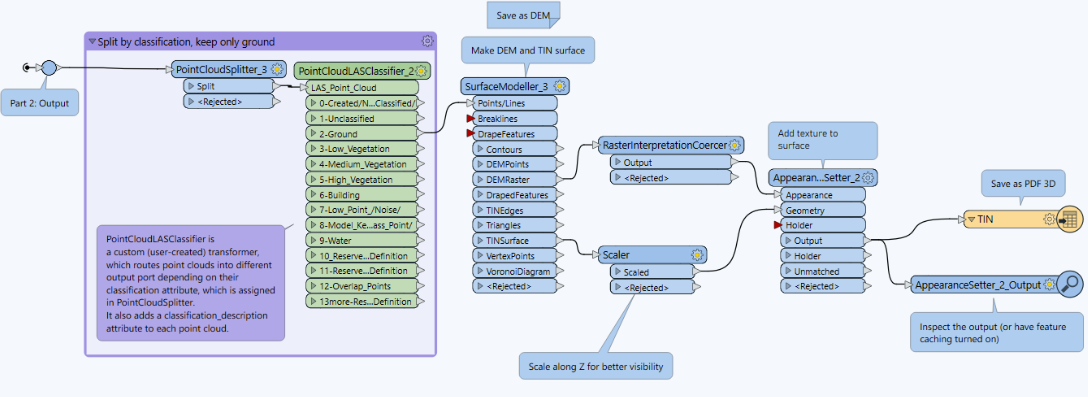Open Scaler transformer gear icon
The image size is (1088, 397).
coord(697,255)
